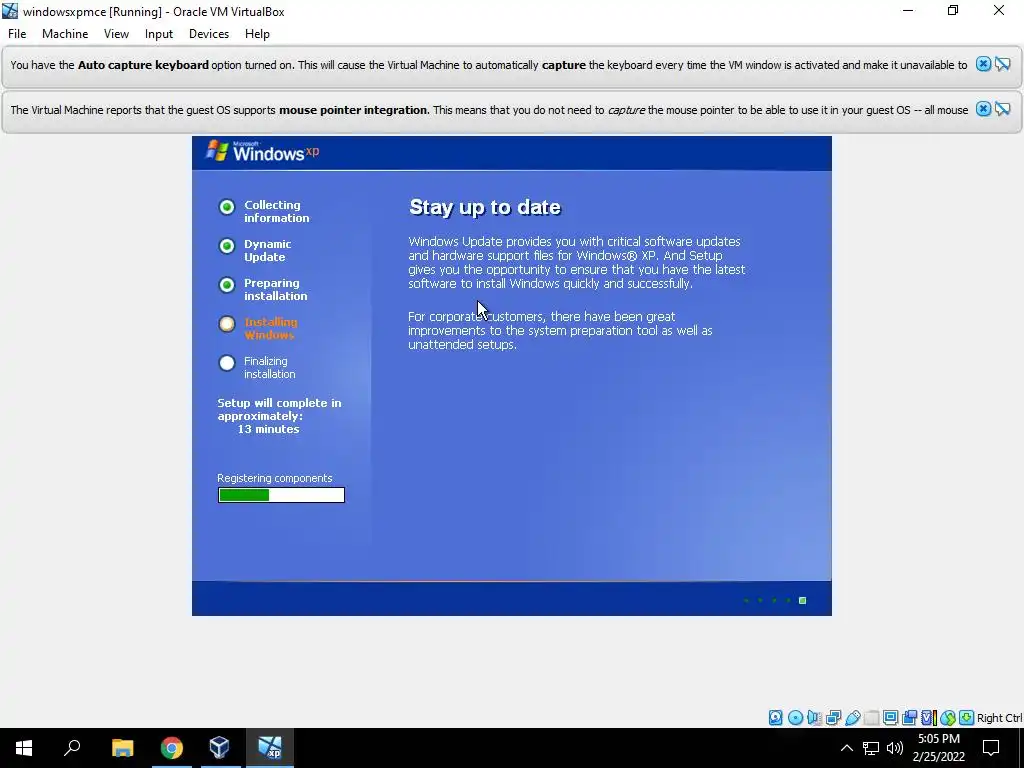Screen dimensions: 1024x768
Task: Click the 'Setup will complete in approximately' text
Action: pyautogui.click(x=279, y=409)
